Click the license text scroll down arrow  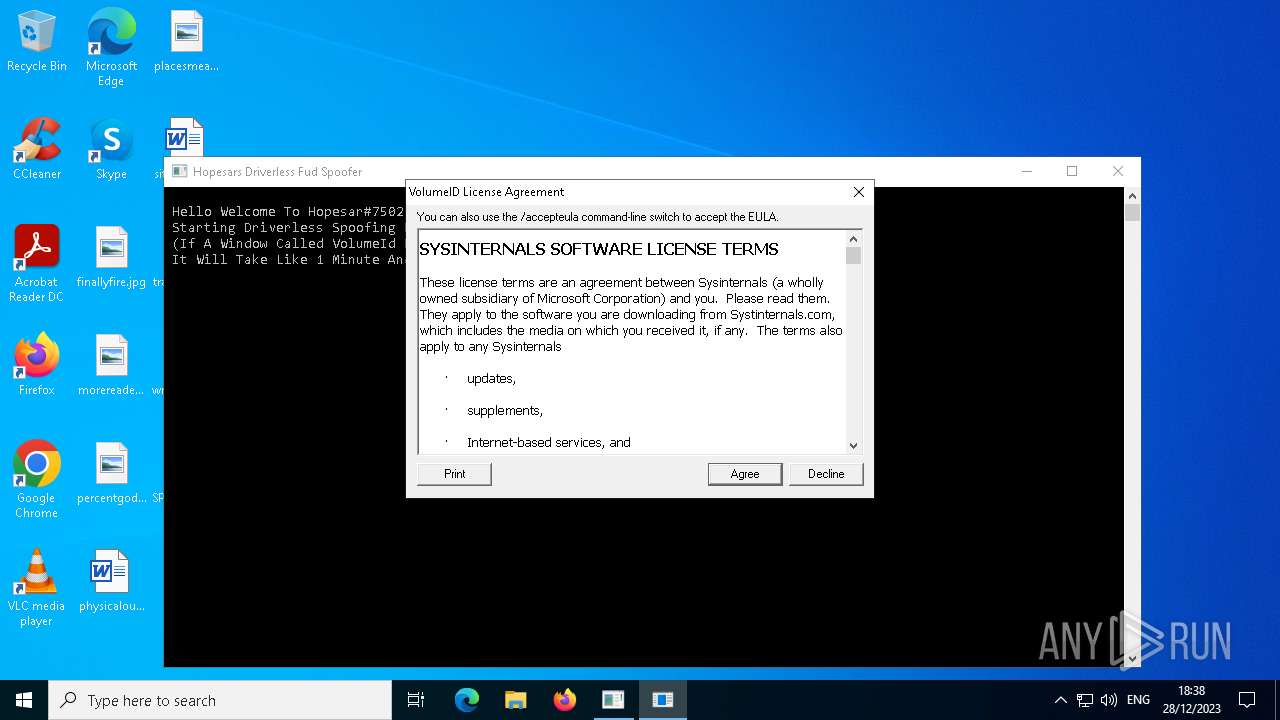853,446
